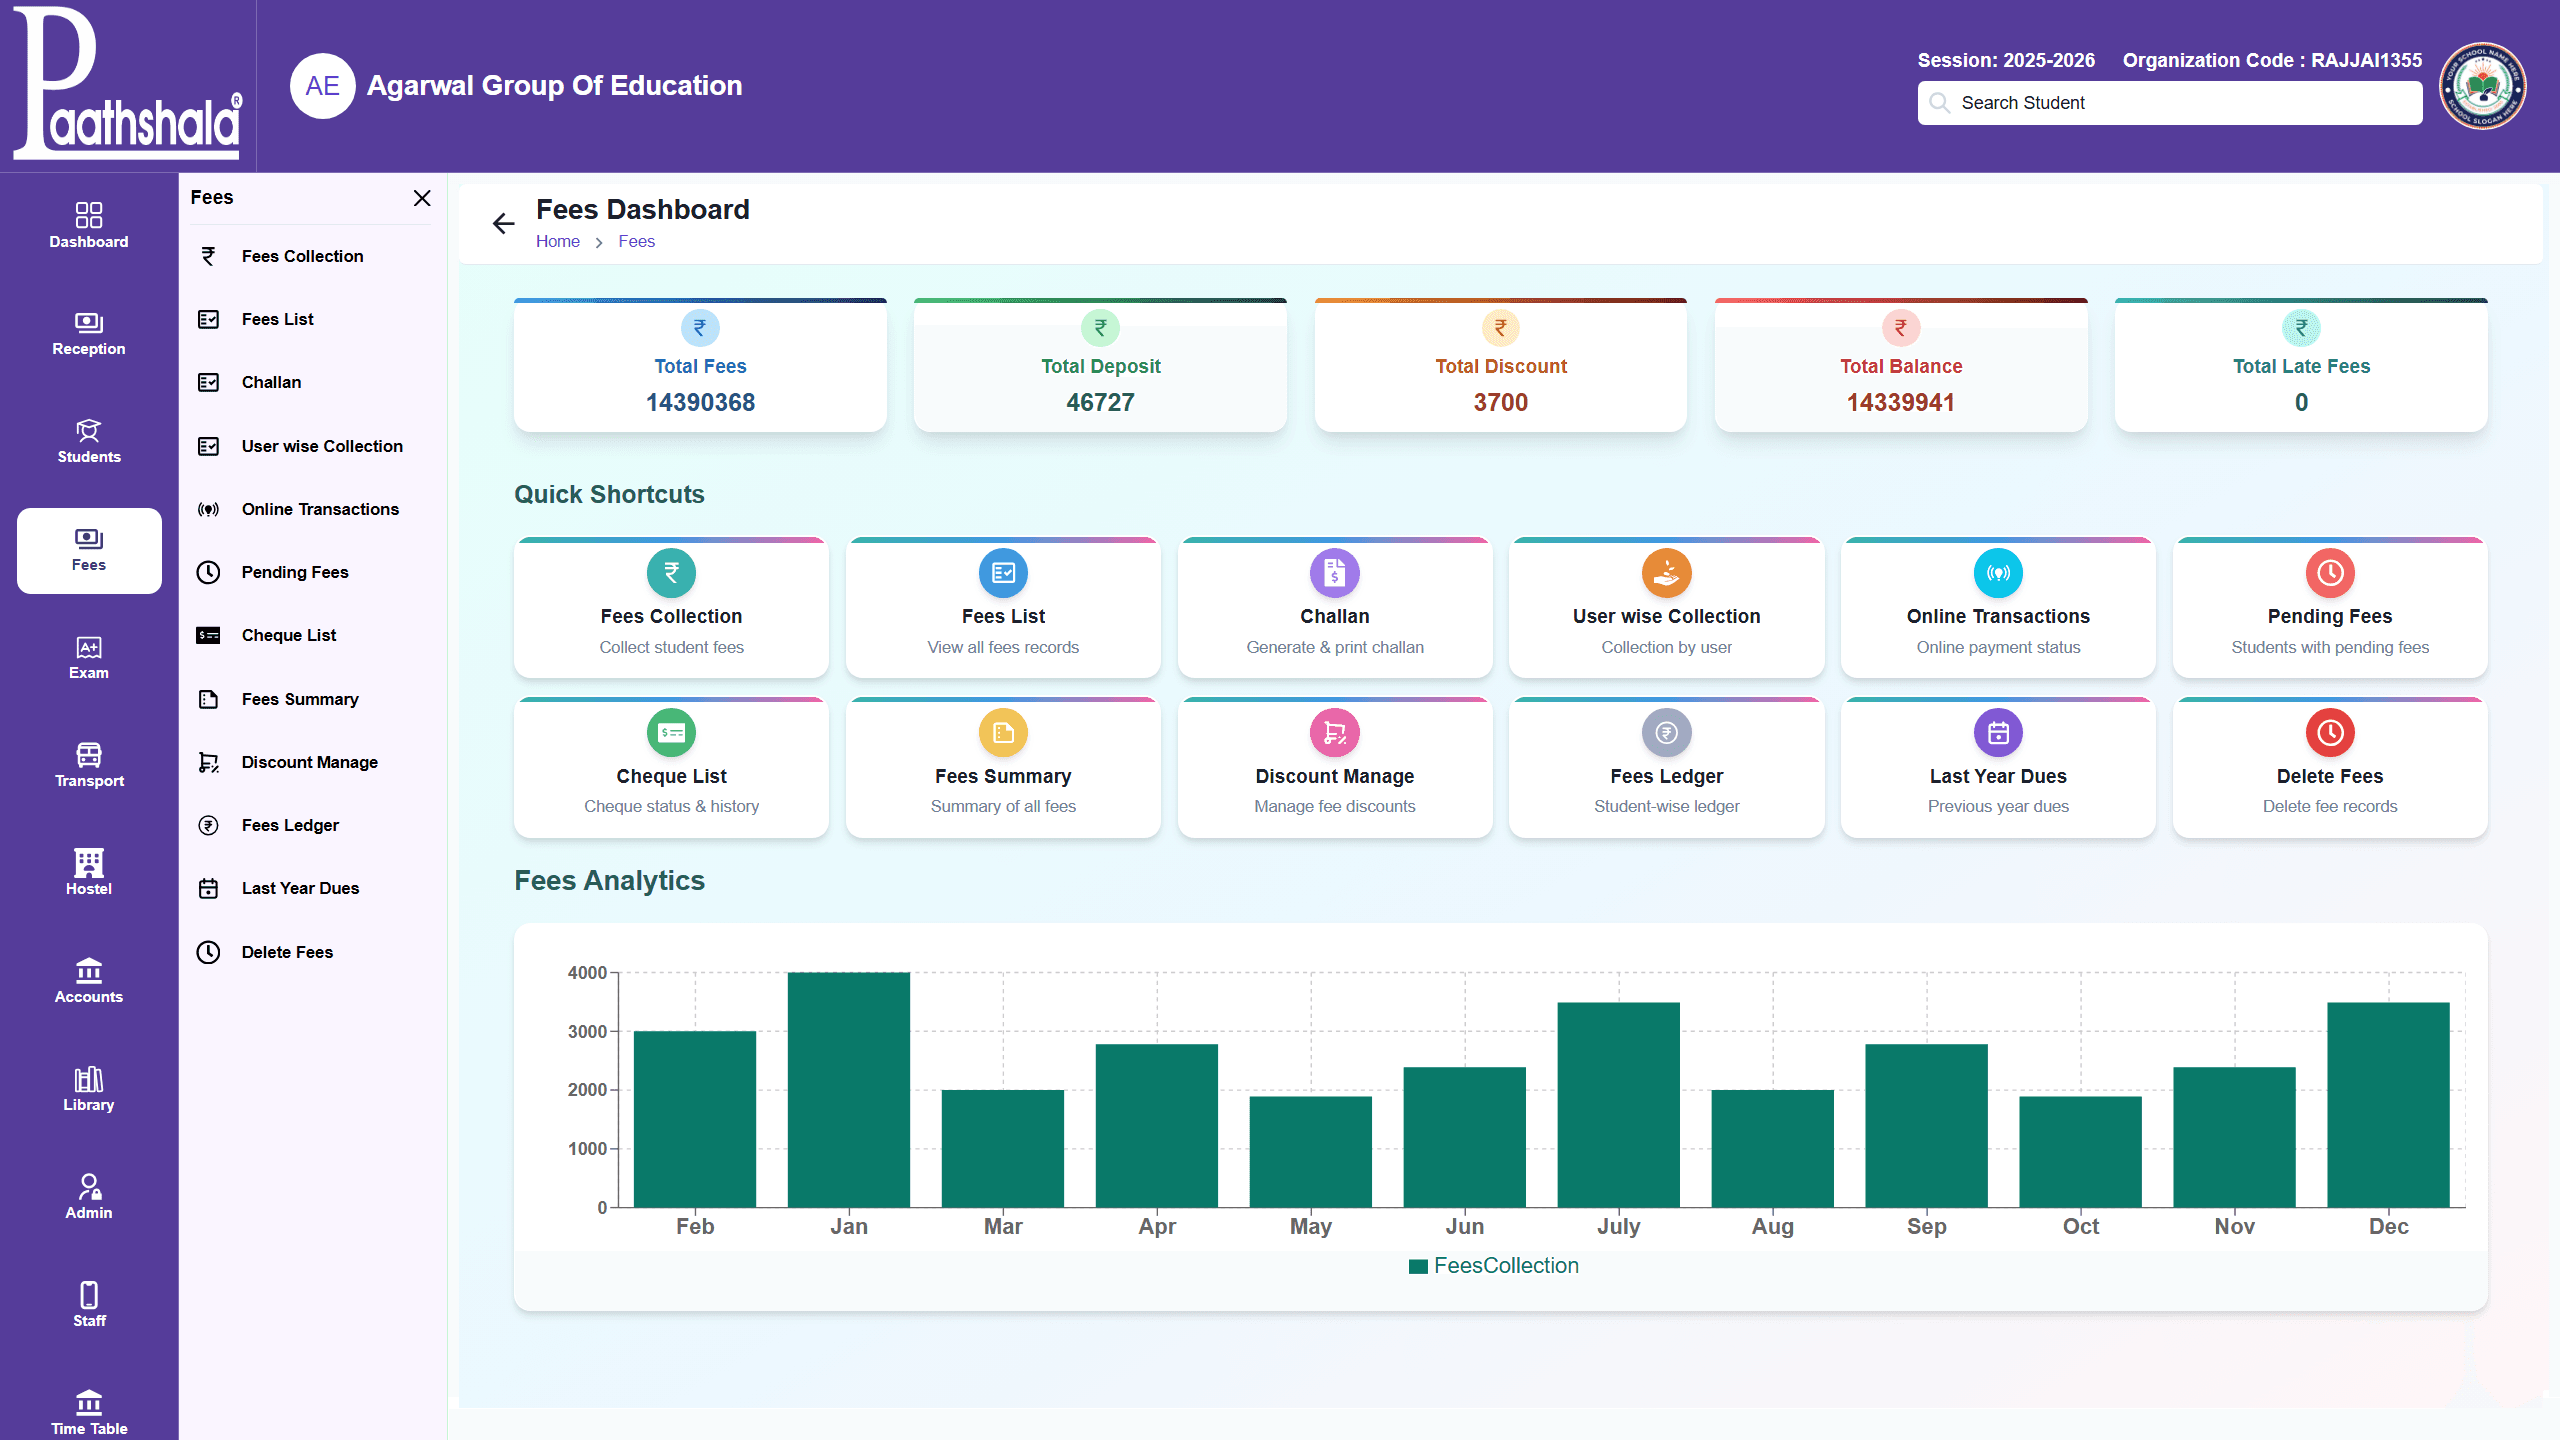Image resolution: width=2560 pixels, height=1440 pixels.
Task: Close the Fees submenu panel
Action: click(x=422, y=198)
